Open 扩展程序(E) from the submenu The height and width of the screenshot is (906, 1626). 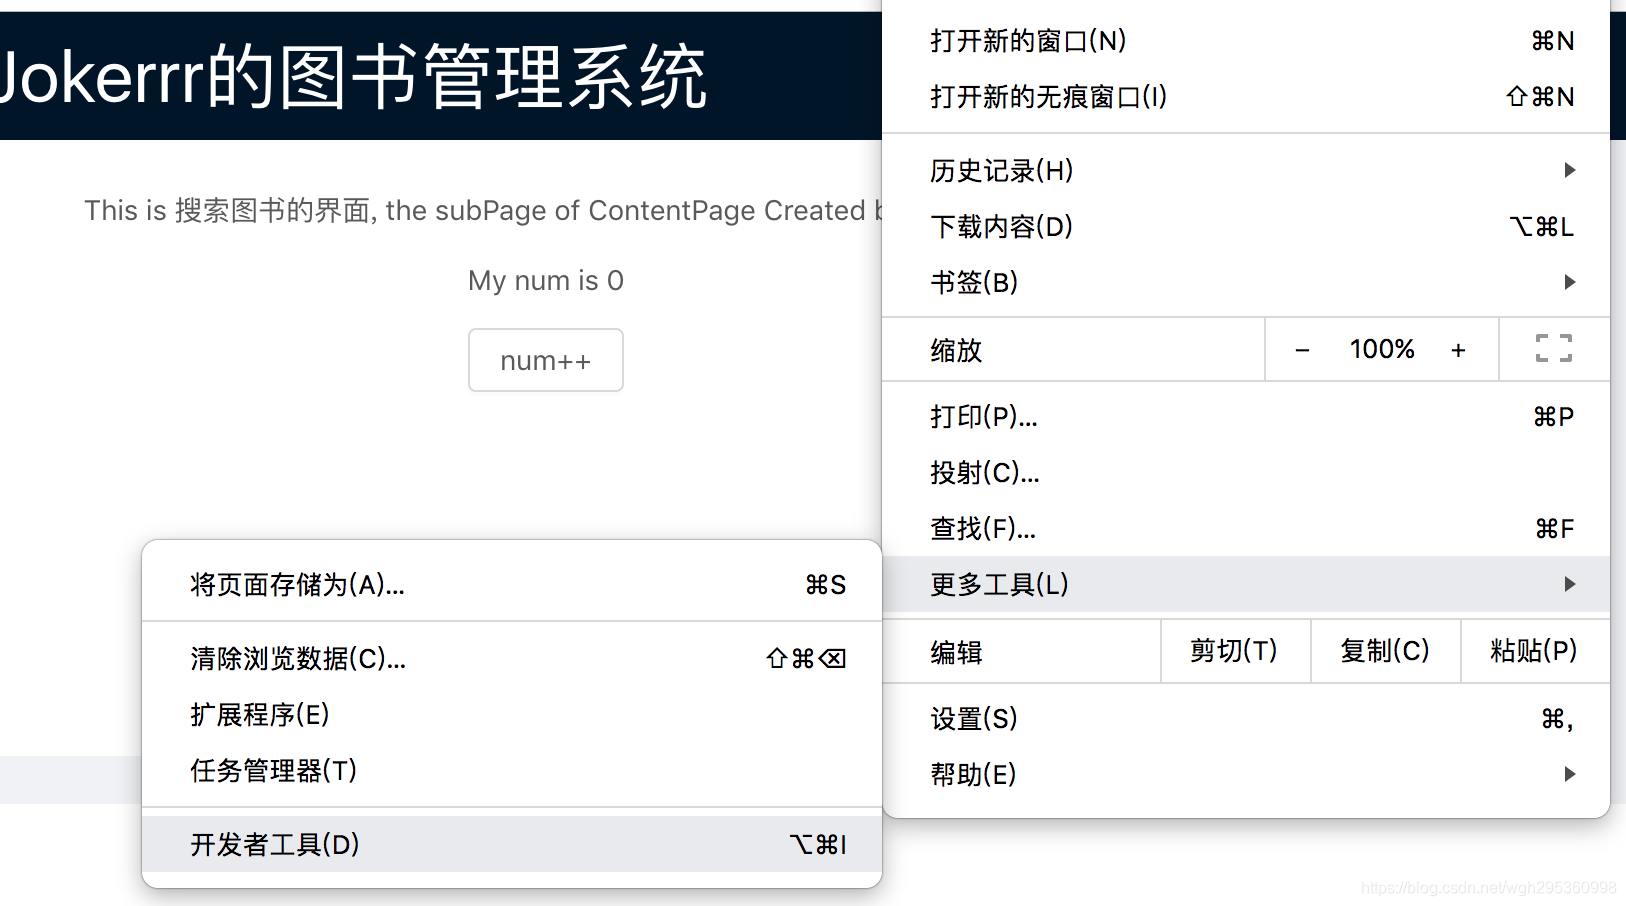[x=512, y=715]
